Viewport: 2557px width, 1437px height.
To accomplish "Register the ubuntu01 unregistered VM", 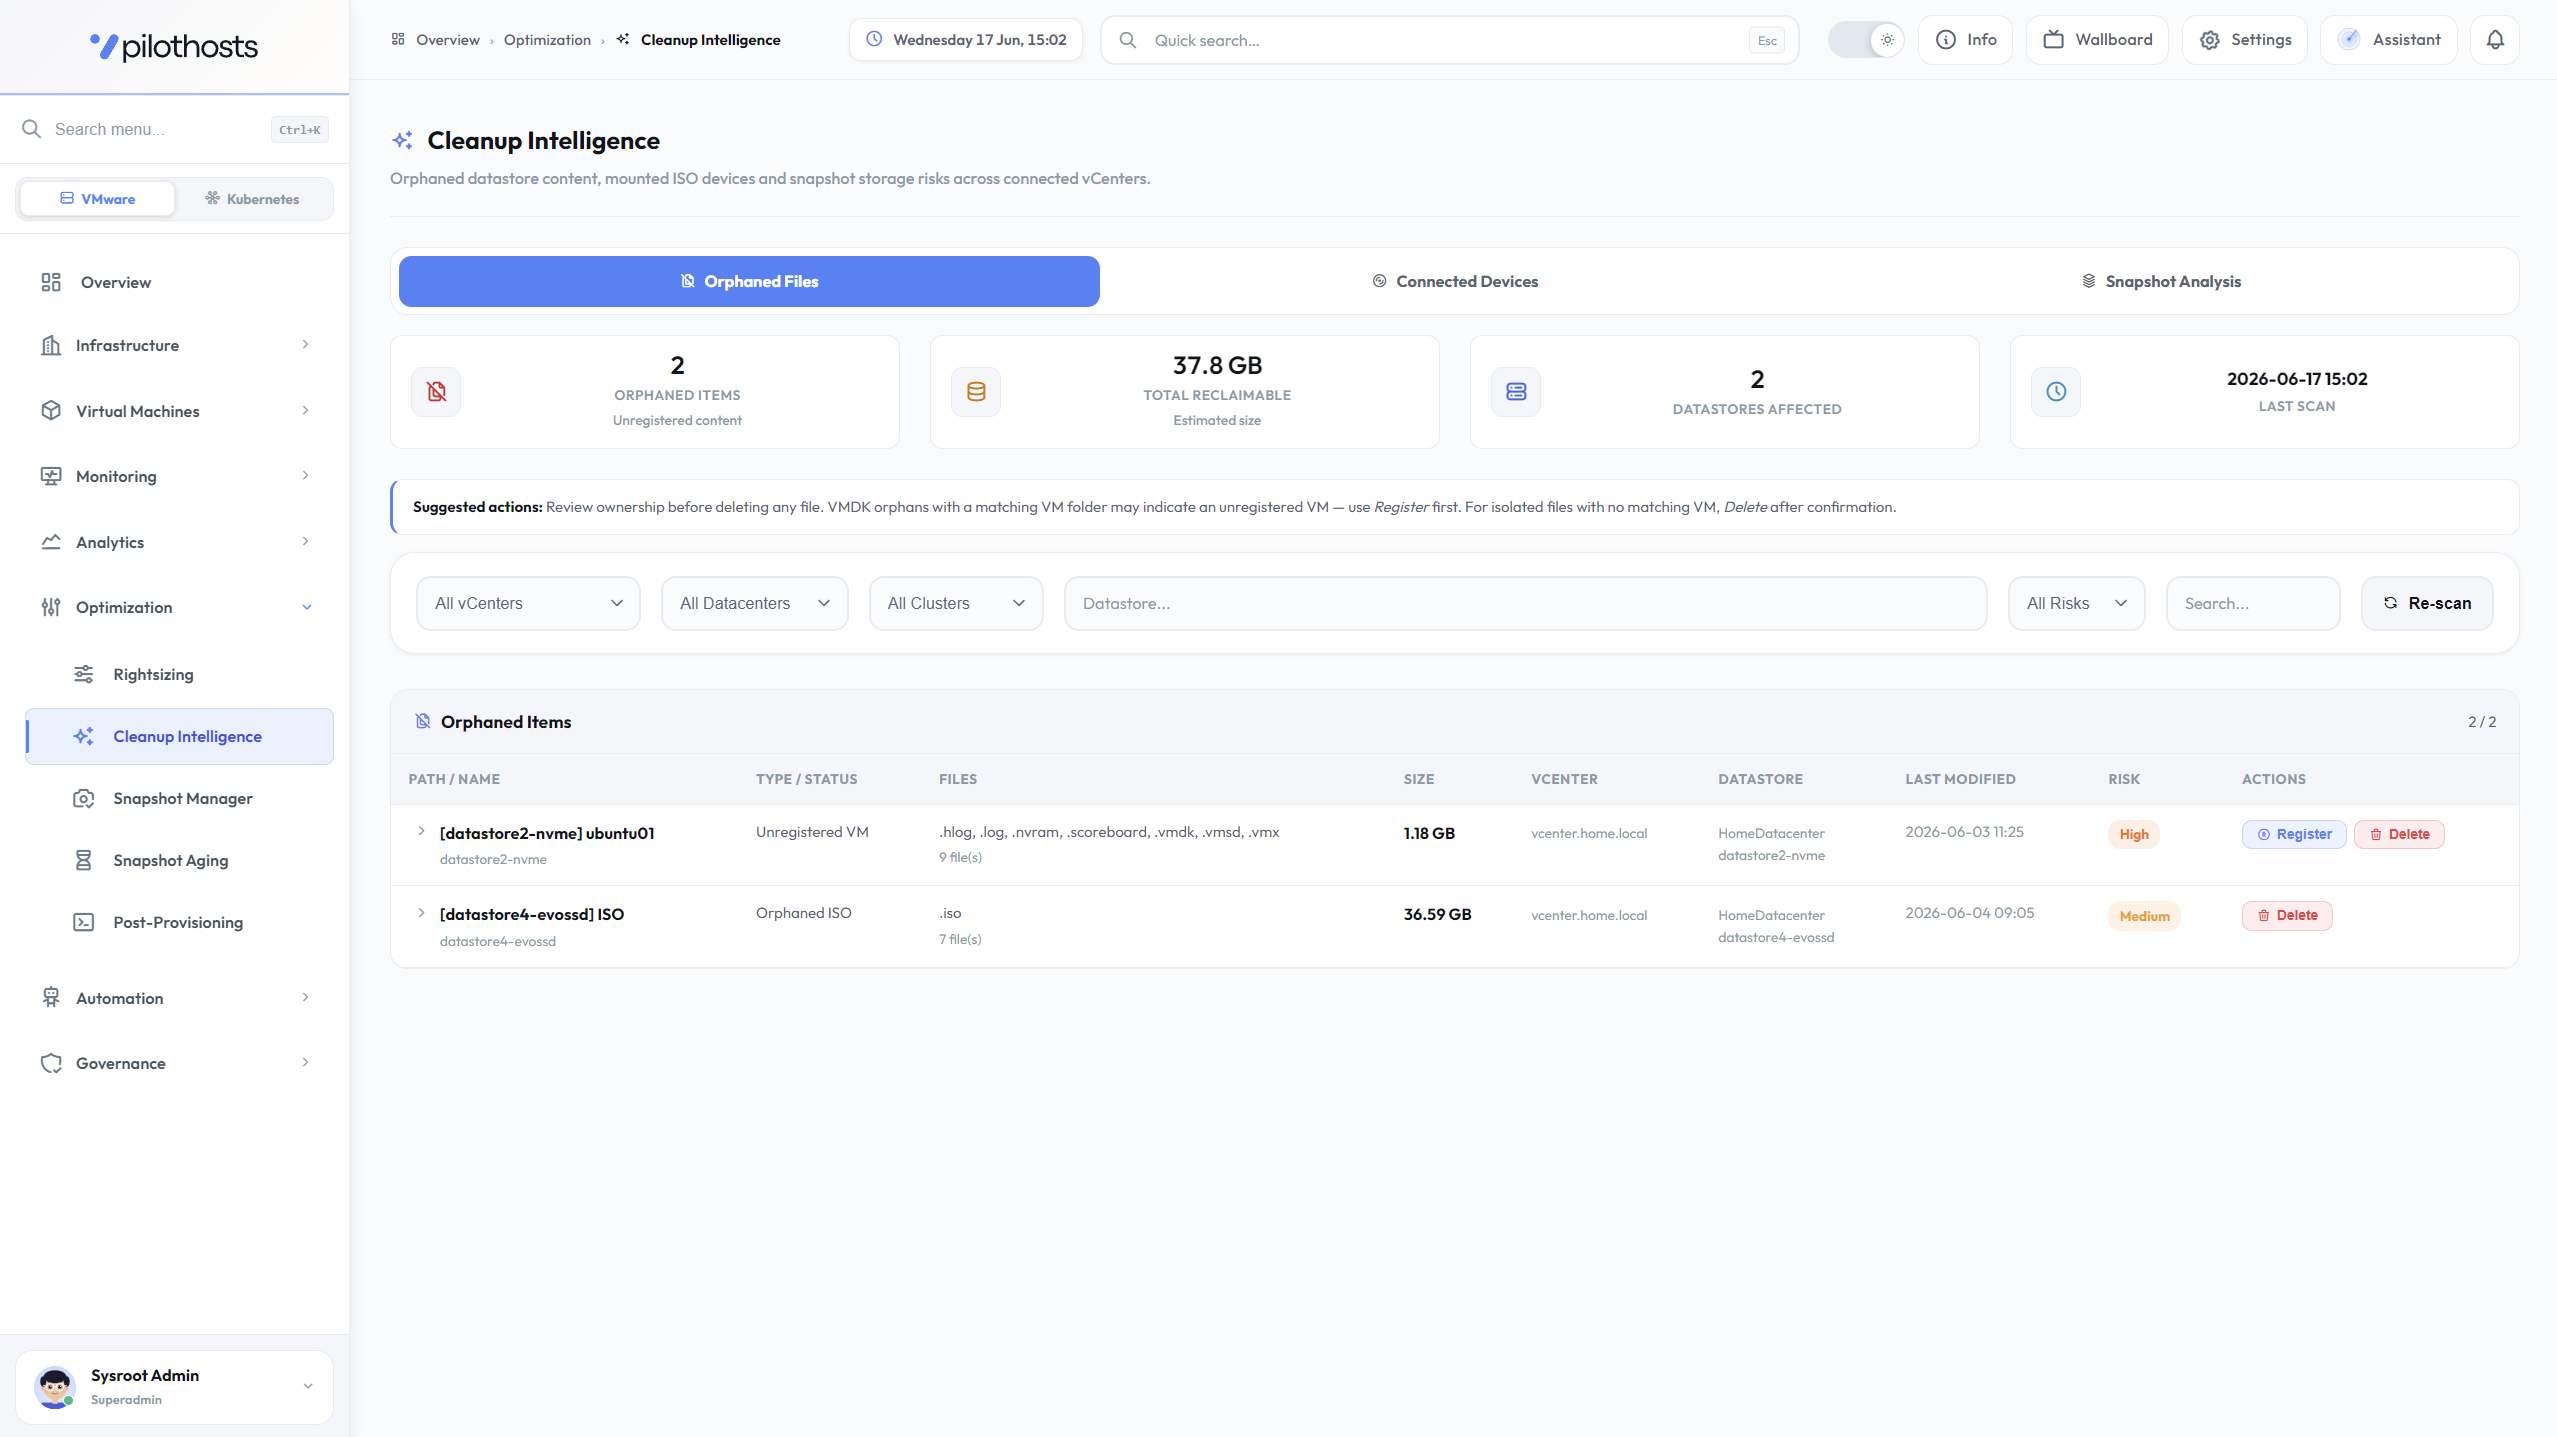I will tap(2294, 834).
